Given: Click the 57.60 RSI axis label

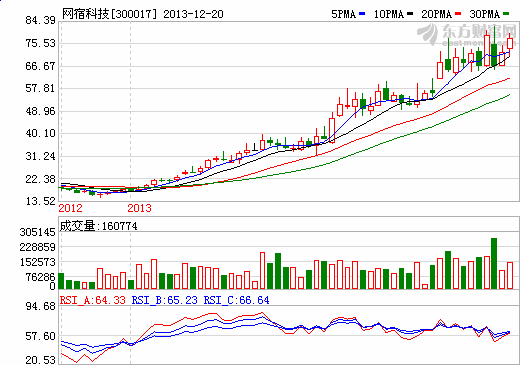Looking at the screenshot, I should 40,336.
